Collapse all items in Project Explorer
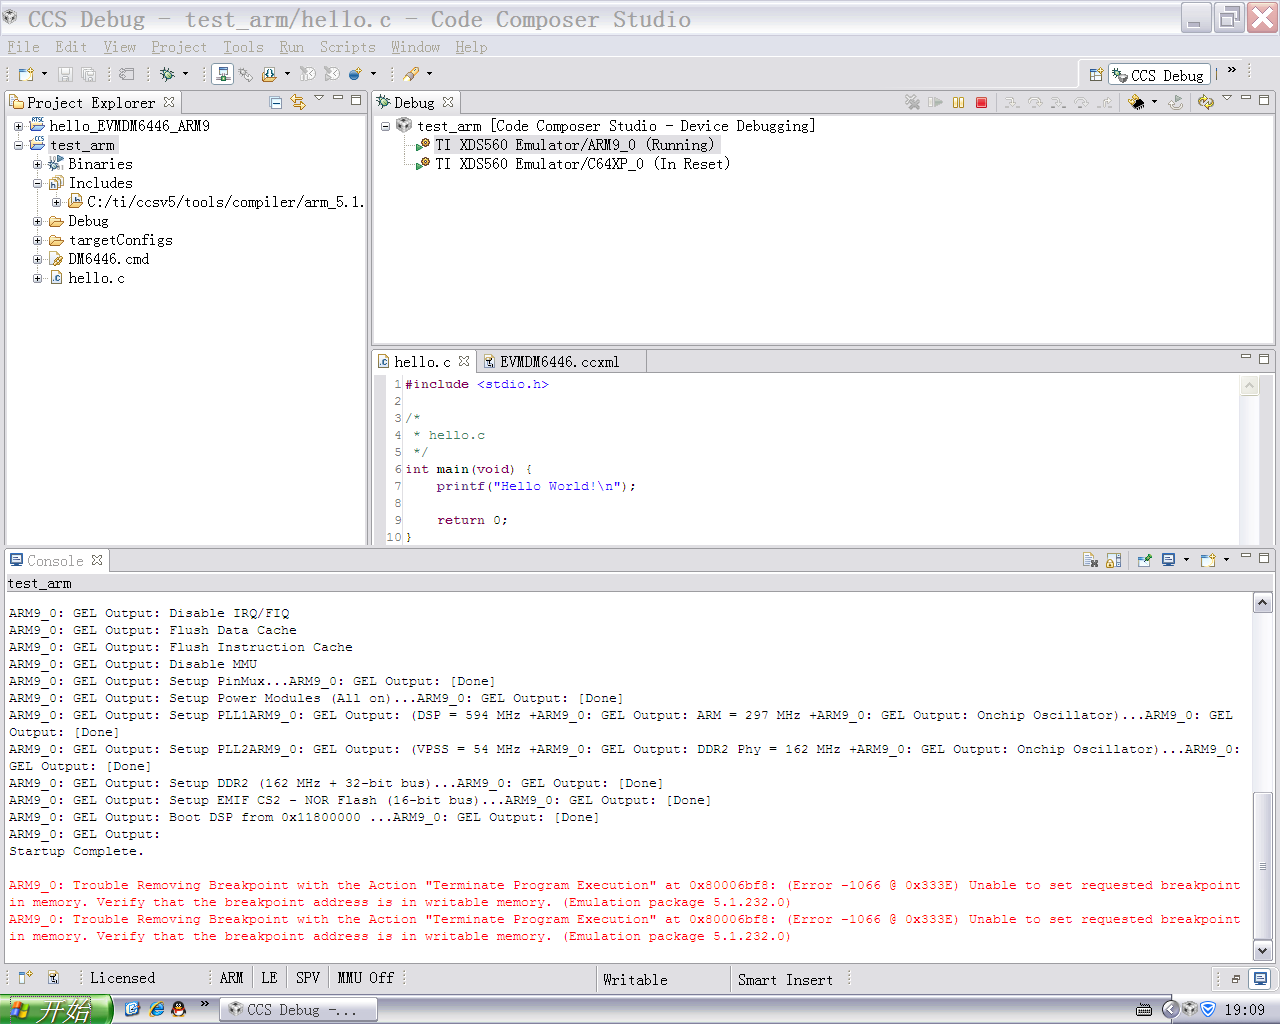The width and height of the screenshot is (1280, 1024). tap(276, 102)
